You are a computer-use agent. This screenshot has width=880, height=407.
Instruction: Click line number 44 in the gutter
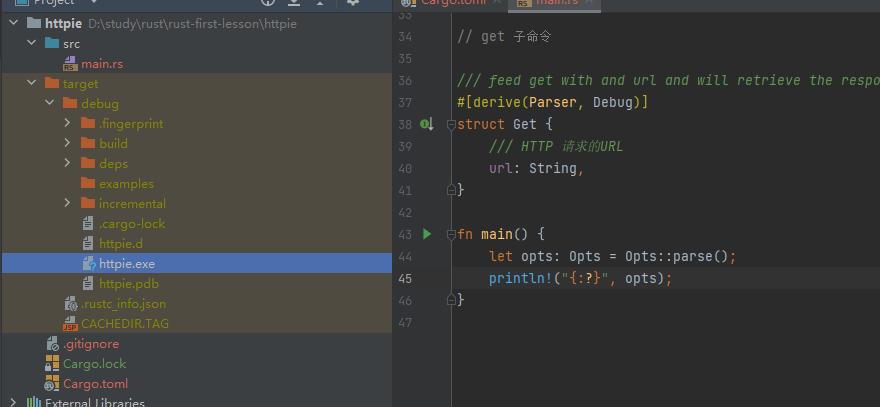405,257
